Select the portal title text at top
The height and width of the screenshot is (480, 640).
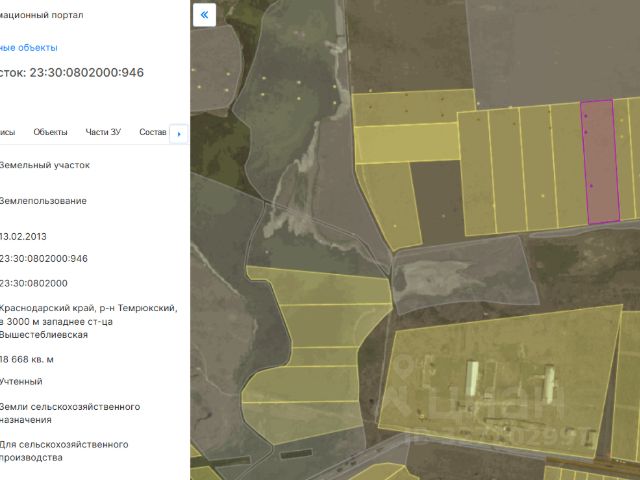coord(42,15)
